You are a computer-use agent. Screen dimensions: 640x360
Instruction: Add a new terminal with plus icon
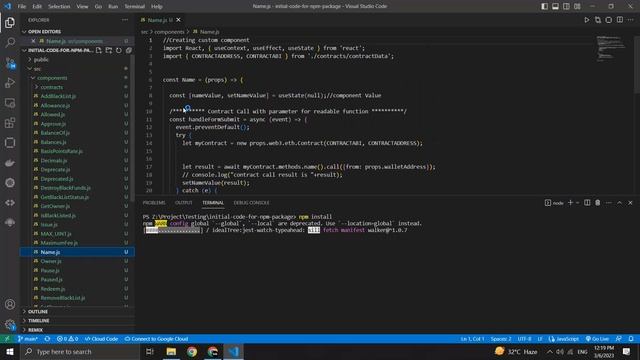(571, 202)
